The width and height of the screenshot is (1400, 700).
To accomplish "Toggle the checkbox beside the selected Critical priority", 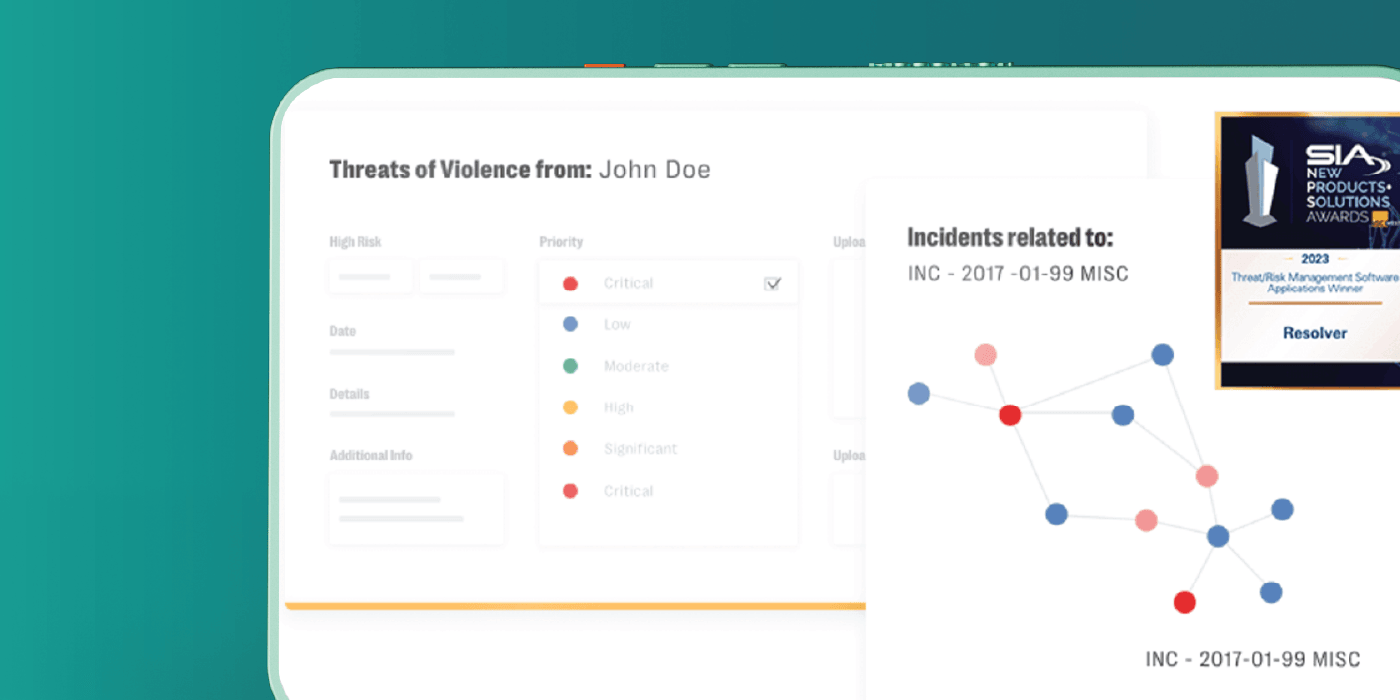I will coord(772,283).
